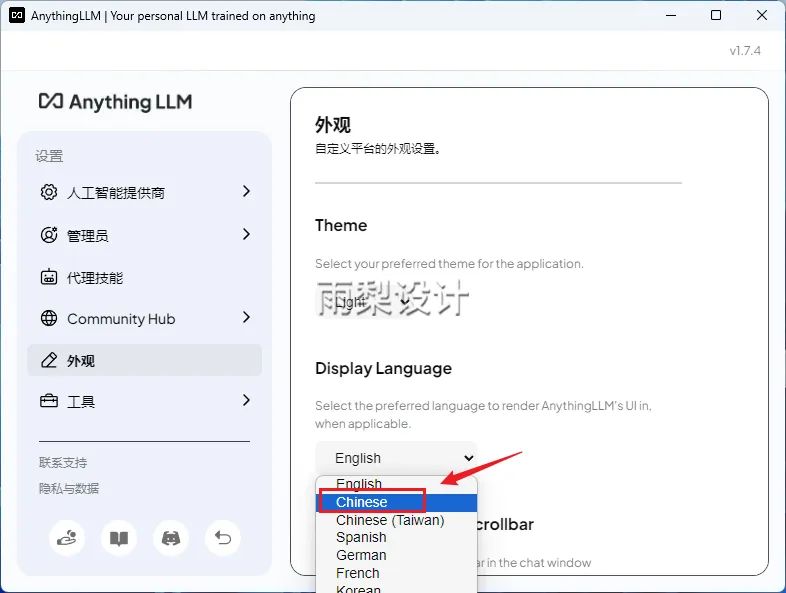Open the 联系支持 link
The height and width of the screenshot is (593, 786).
coord(63,462)
